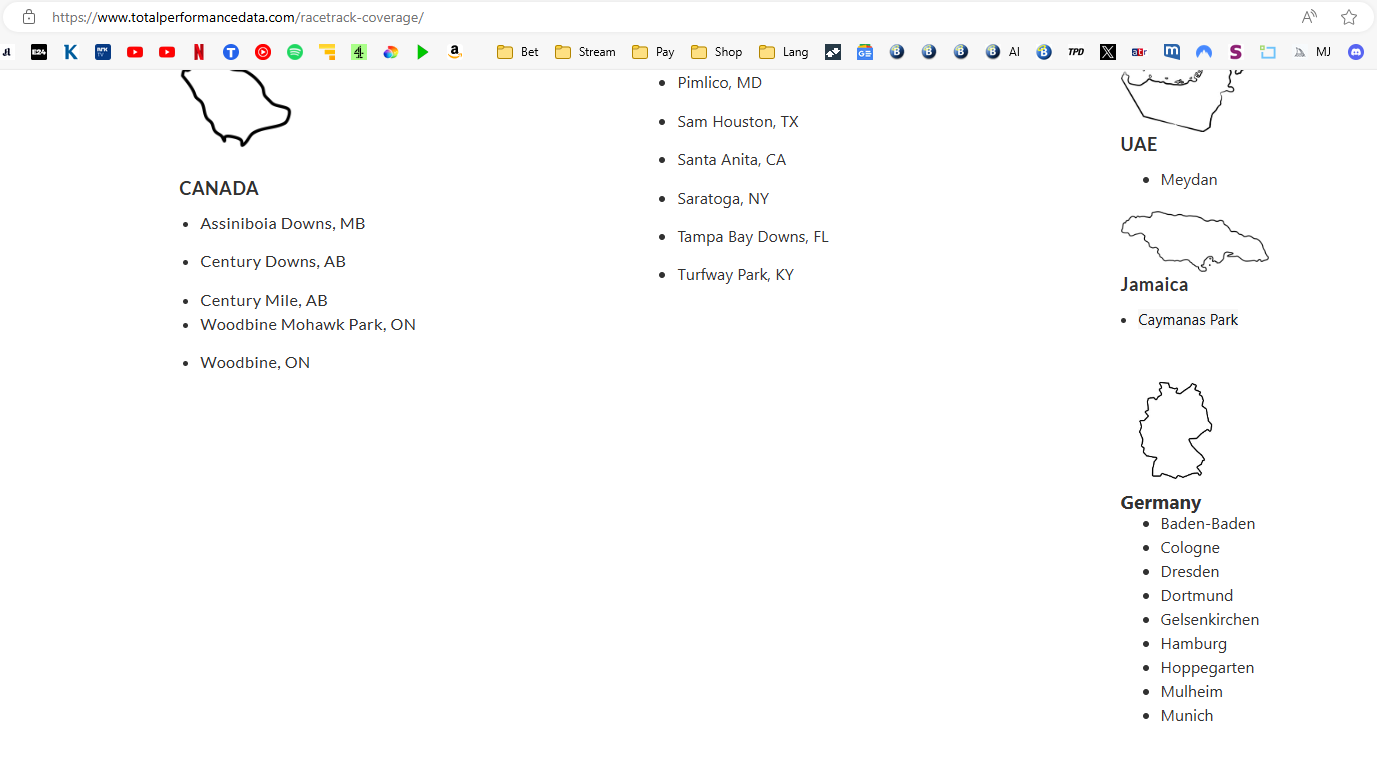Viewport: 1377px width, 771px height.
Task: Open the Spotify bookmark
Action: (x=295, y=52)
